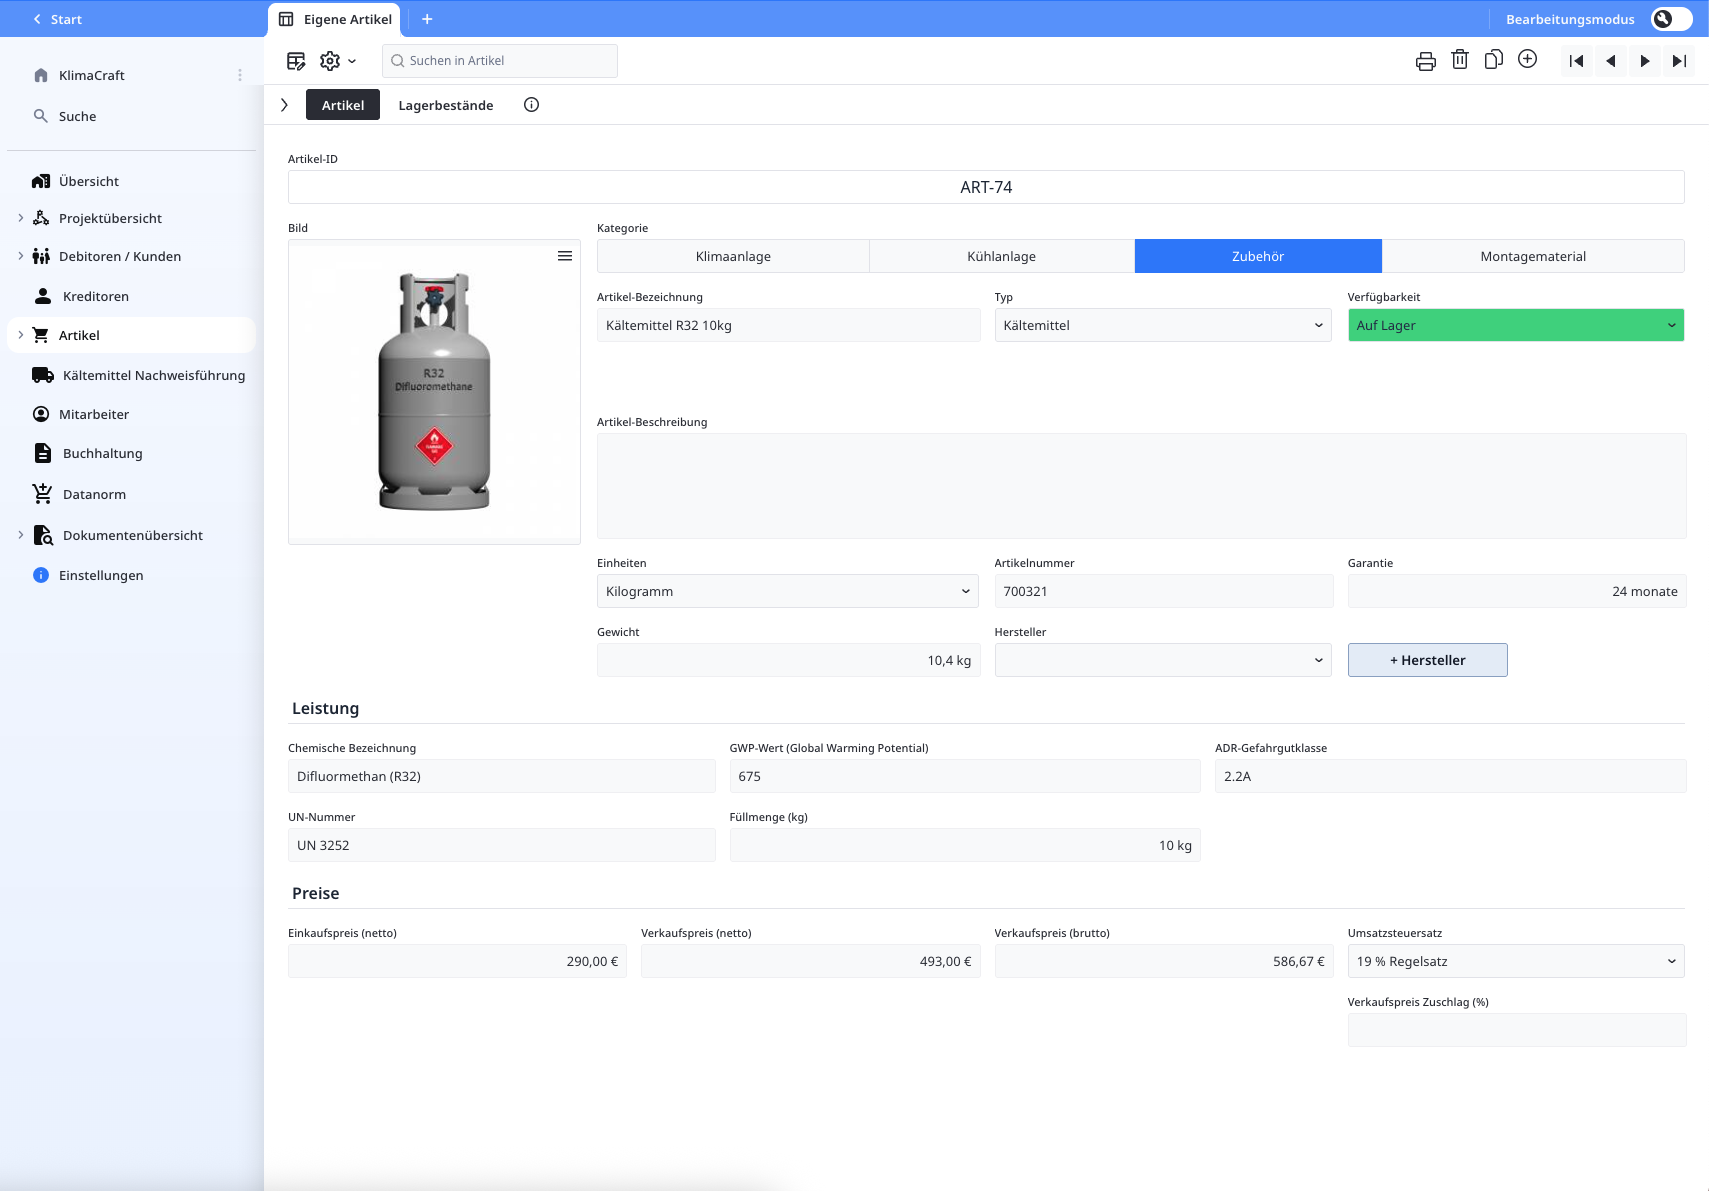Select the Klimaanlage category

coord(733,257)
